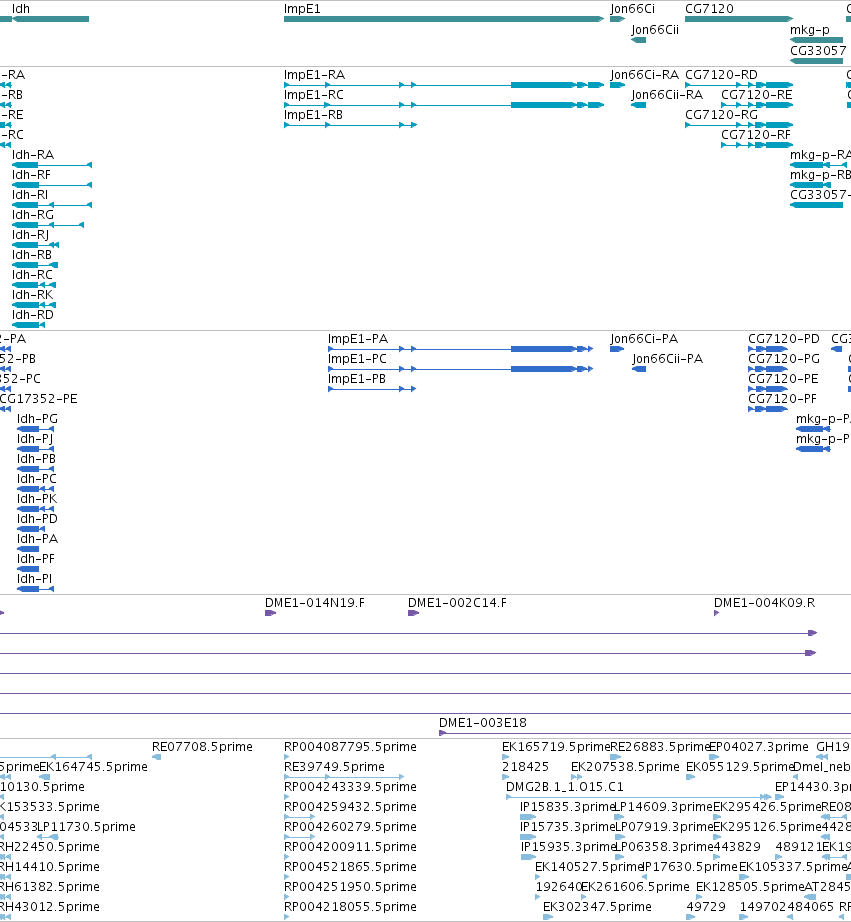
Task: Select clone DME1-003E18
Action: [x=645, y=733]
